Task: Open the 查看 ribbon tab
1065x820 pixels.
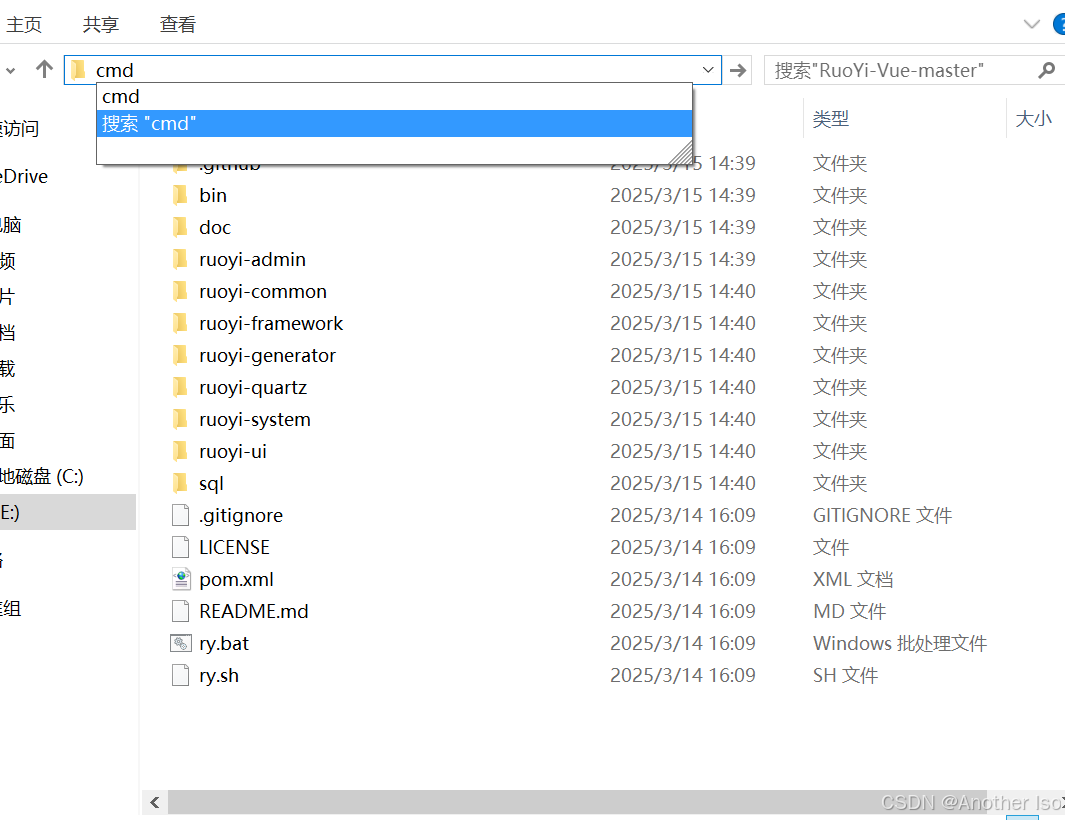Action: 177,24
